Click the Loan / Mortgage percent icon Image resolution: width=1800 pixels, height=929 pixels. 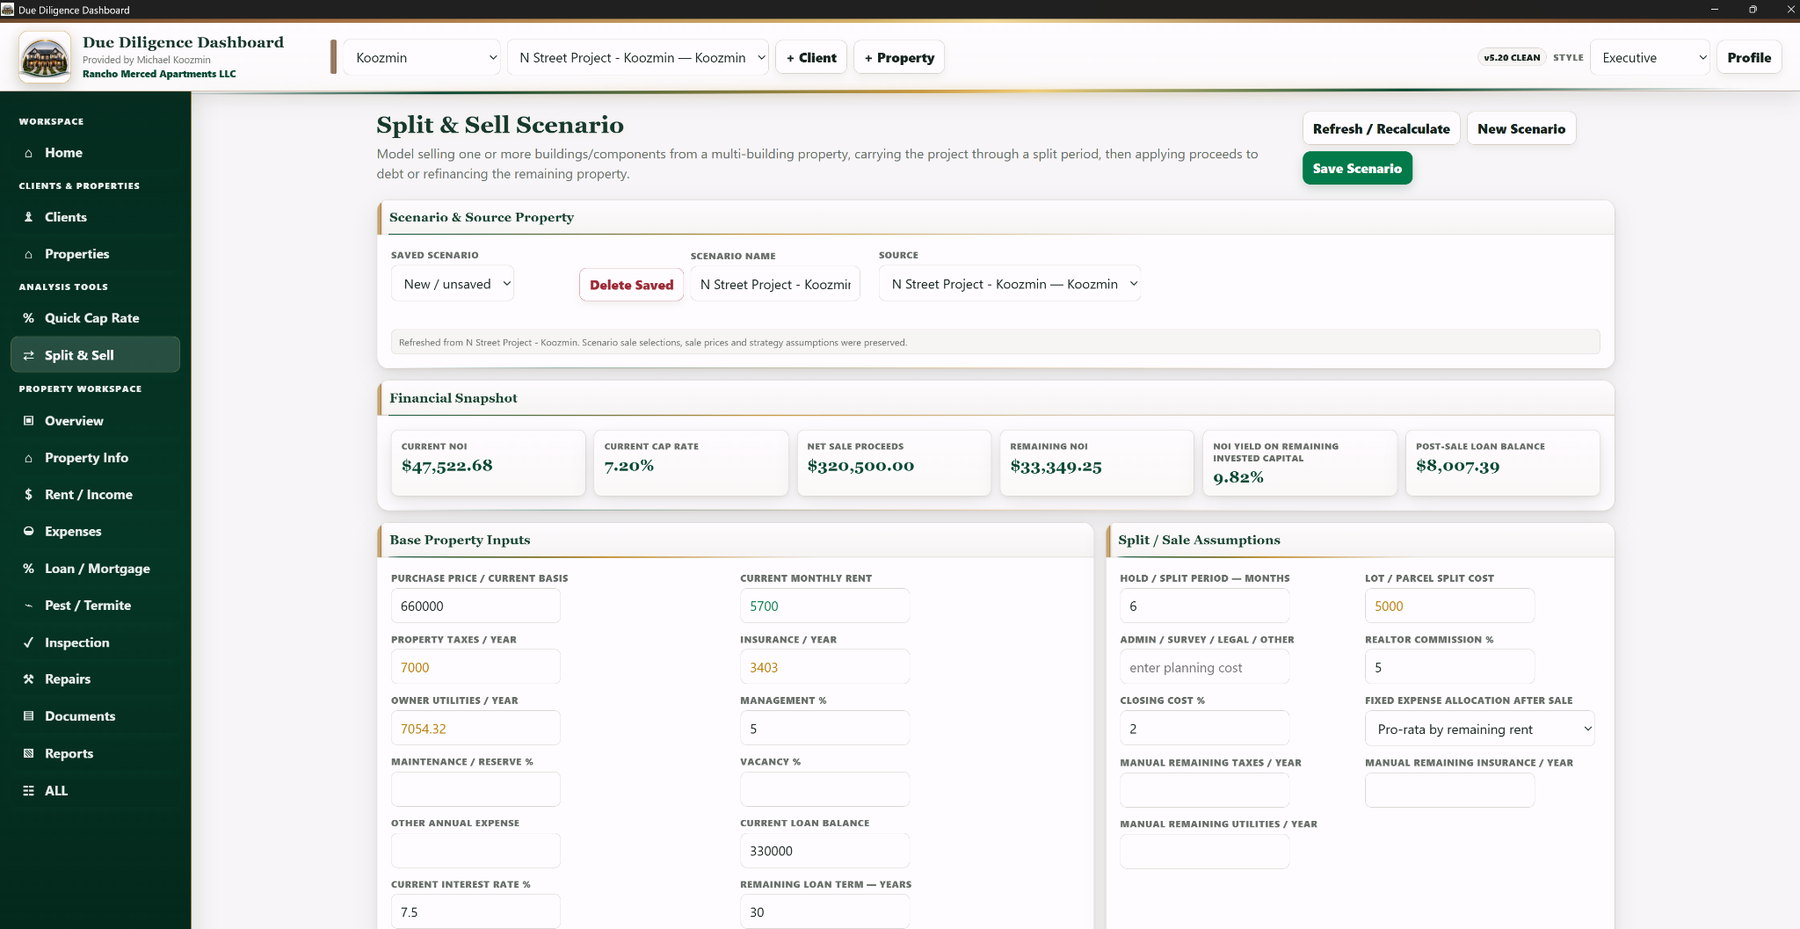(x=28, y=568)
